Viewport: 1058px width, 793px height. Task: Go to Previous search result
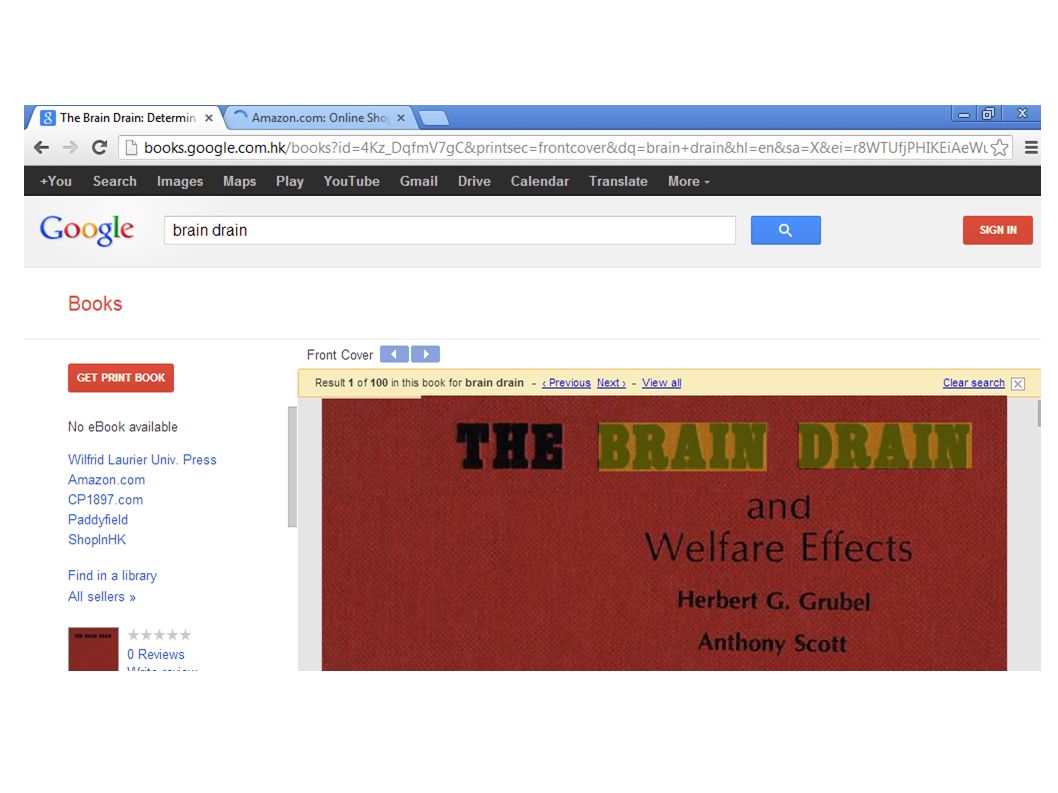(x=566, y=383)
